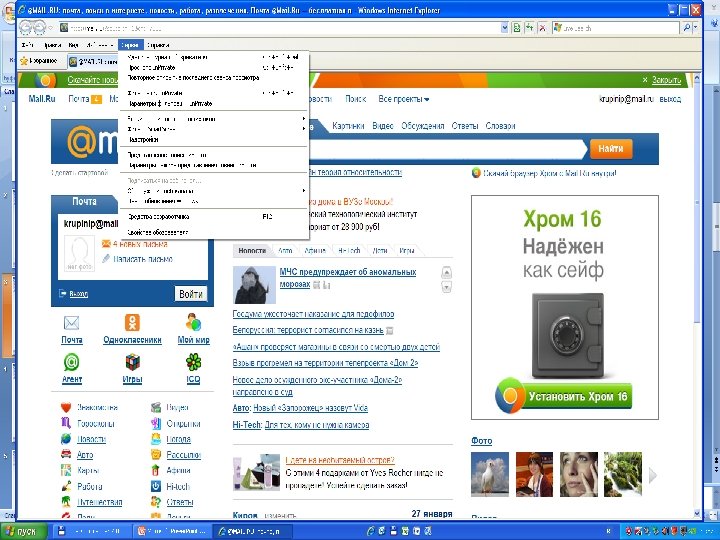Click the orange Найти search button

[611, 149]
